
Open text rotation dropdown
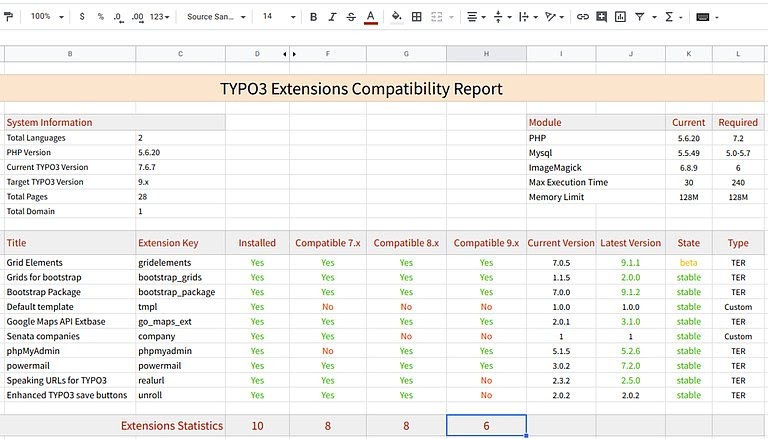pos(554,17)
